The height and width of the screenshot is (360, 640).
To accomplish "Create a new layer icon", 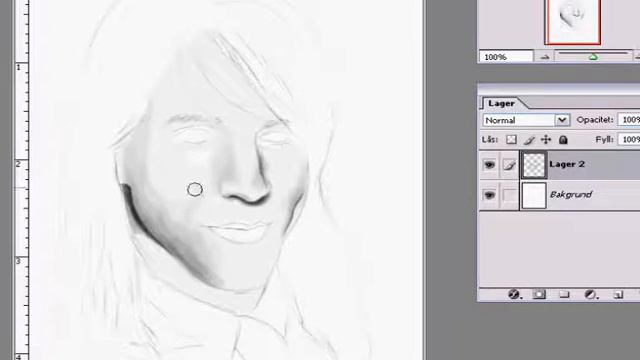I will [x=618, y=294].
